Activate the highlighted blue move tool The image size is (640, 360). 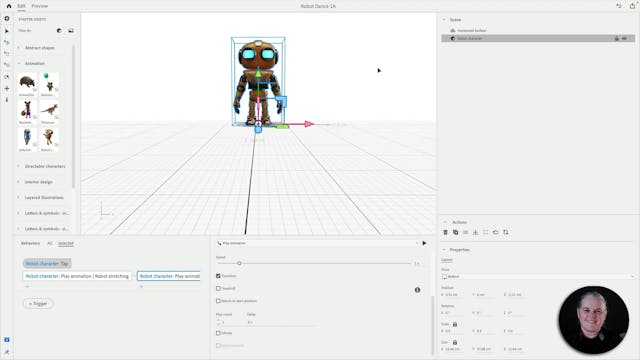click(x=7, y=42)
